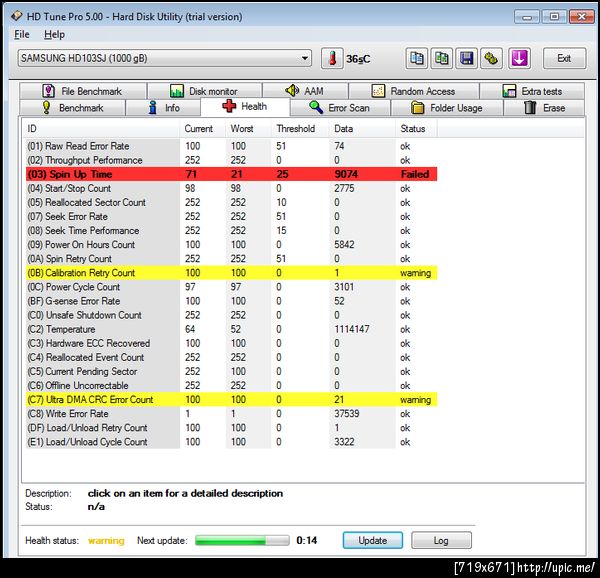
Task: Select the Offline Uncorrectable row
Action: (232, 386)
